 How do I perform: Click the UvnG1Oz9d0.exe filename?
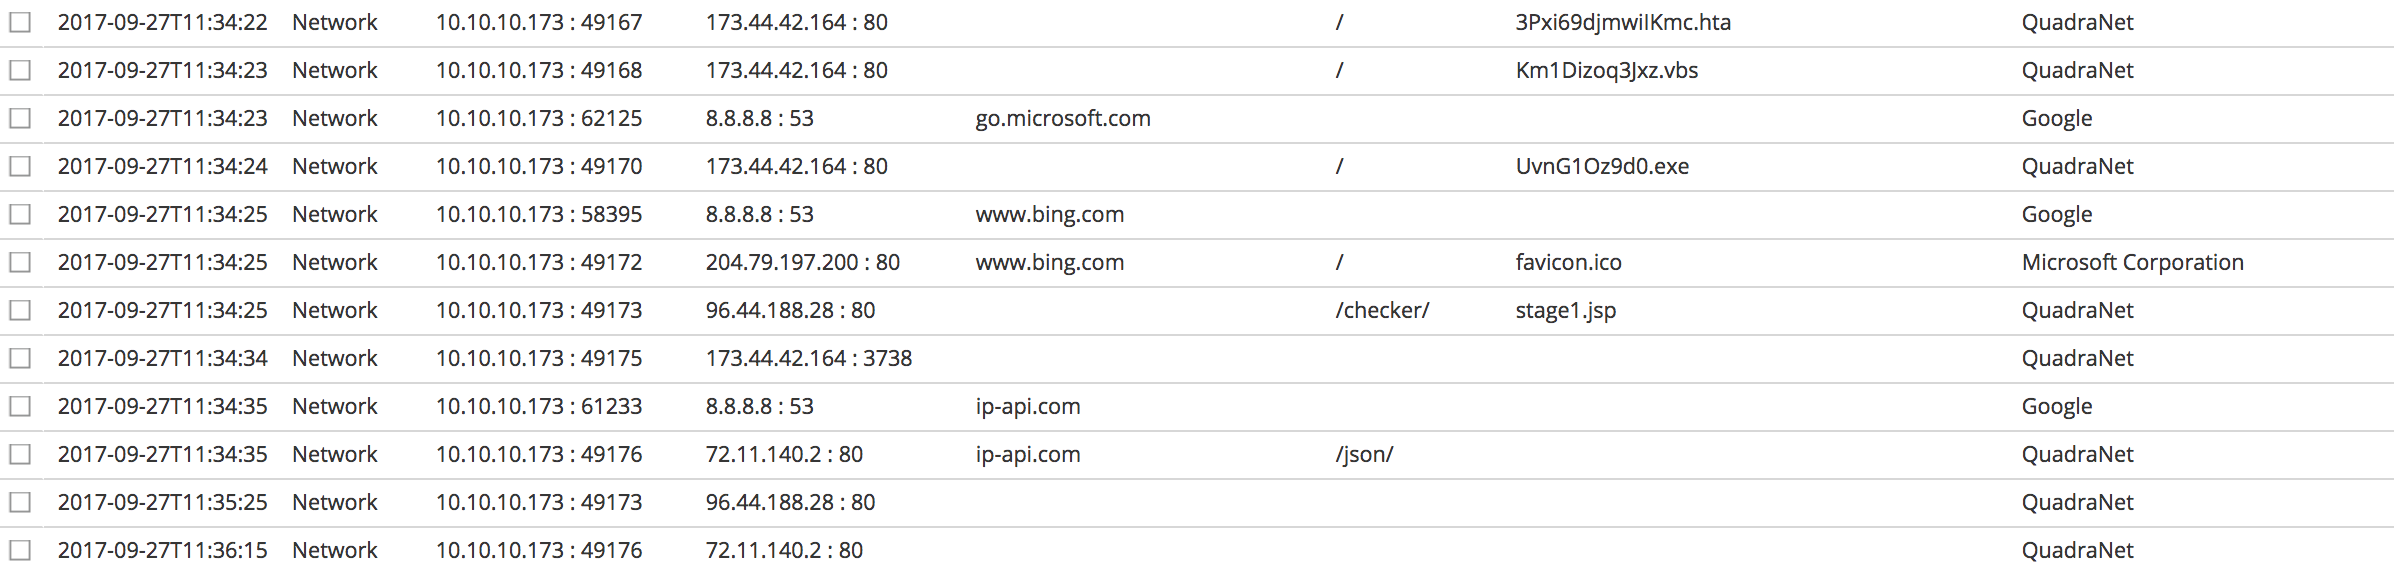(1602, 166)
